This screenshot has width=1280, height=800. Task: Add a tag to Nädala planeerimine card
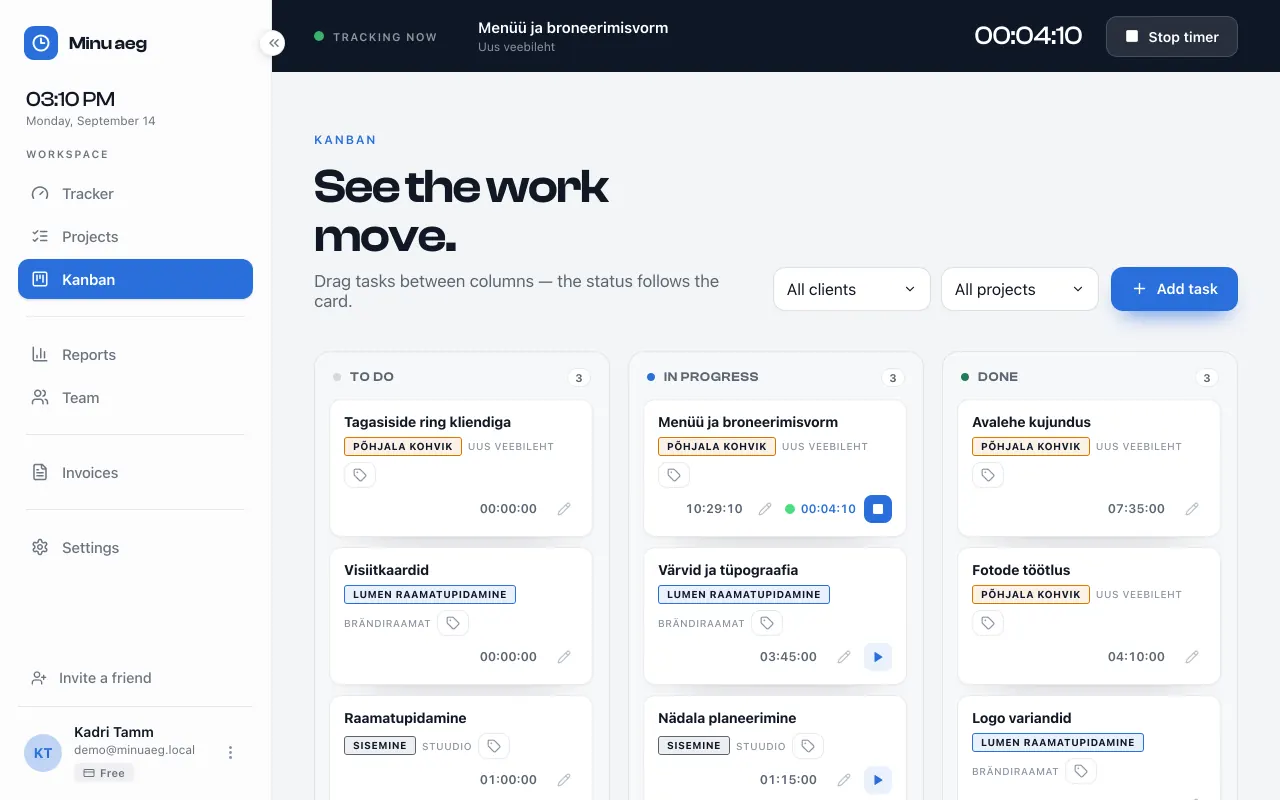808,746
